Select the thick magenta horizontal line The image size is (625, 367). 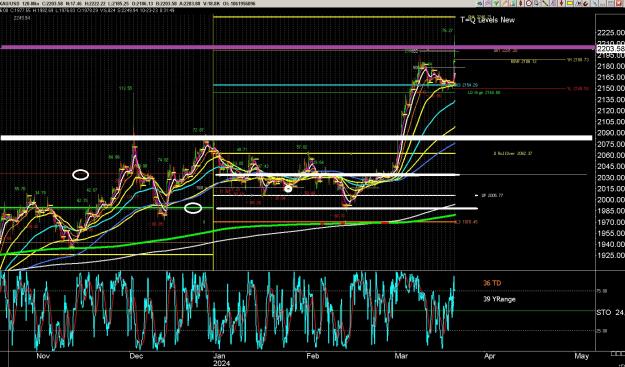[297, 47]
